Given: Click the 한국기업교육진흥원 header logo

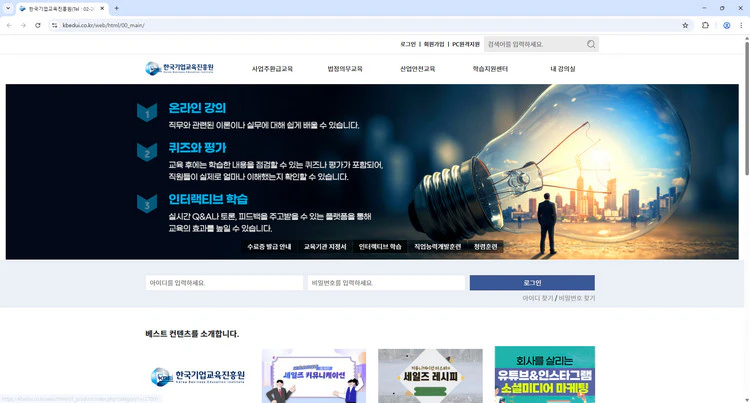Looking at the screenshot, I should tap(179, 68).
